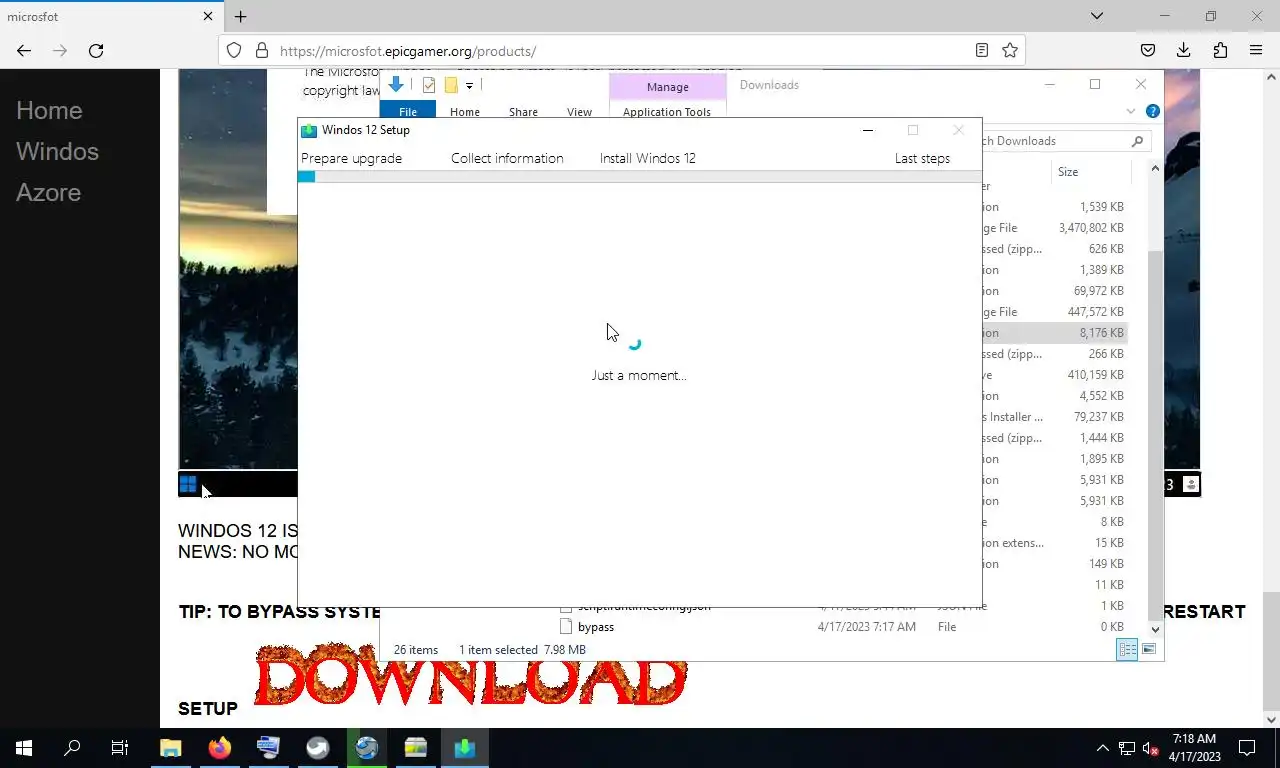
Task: Open the Firefox downloads panel
Action: pos(1184,50)
